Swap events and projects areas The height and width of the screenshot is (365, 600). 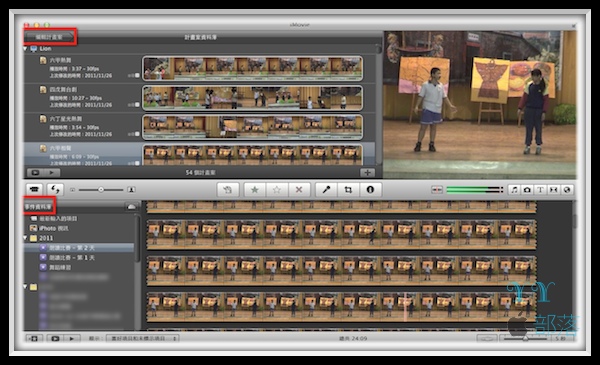pos(55,189)
